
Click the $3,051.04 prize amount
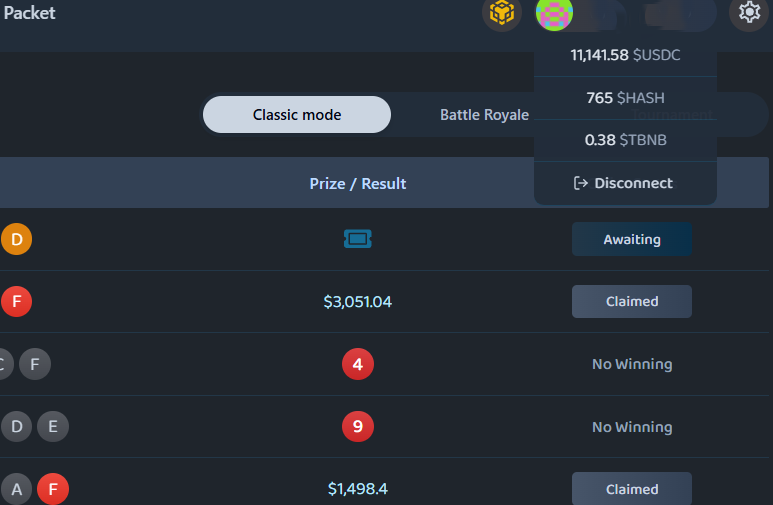coord(357,301)
